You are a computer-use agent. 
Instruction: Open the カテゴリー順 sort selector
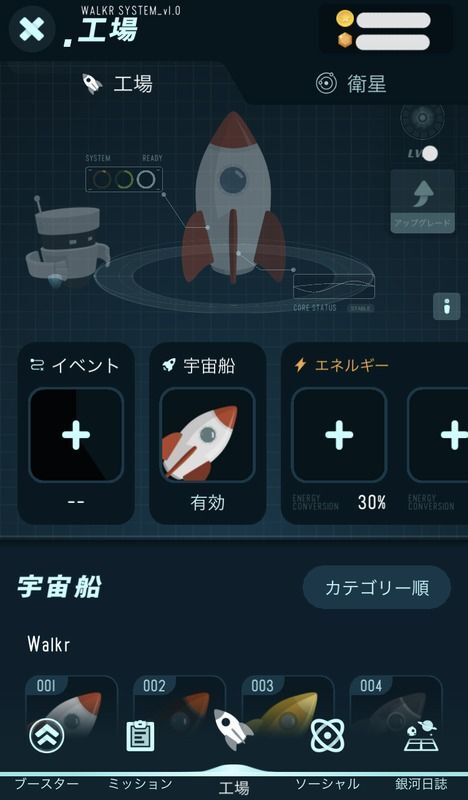pyautogui.click(x=377, y=587)
